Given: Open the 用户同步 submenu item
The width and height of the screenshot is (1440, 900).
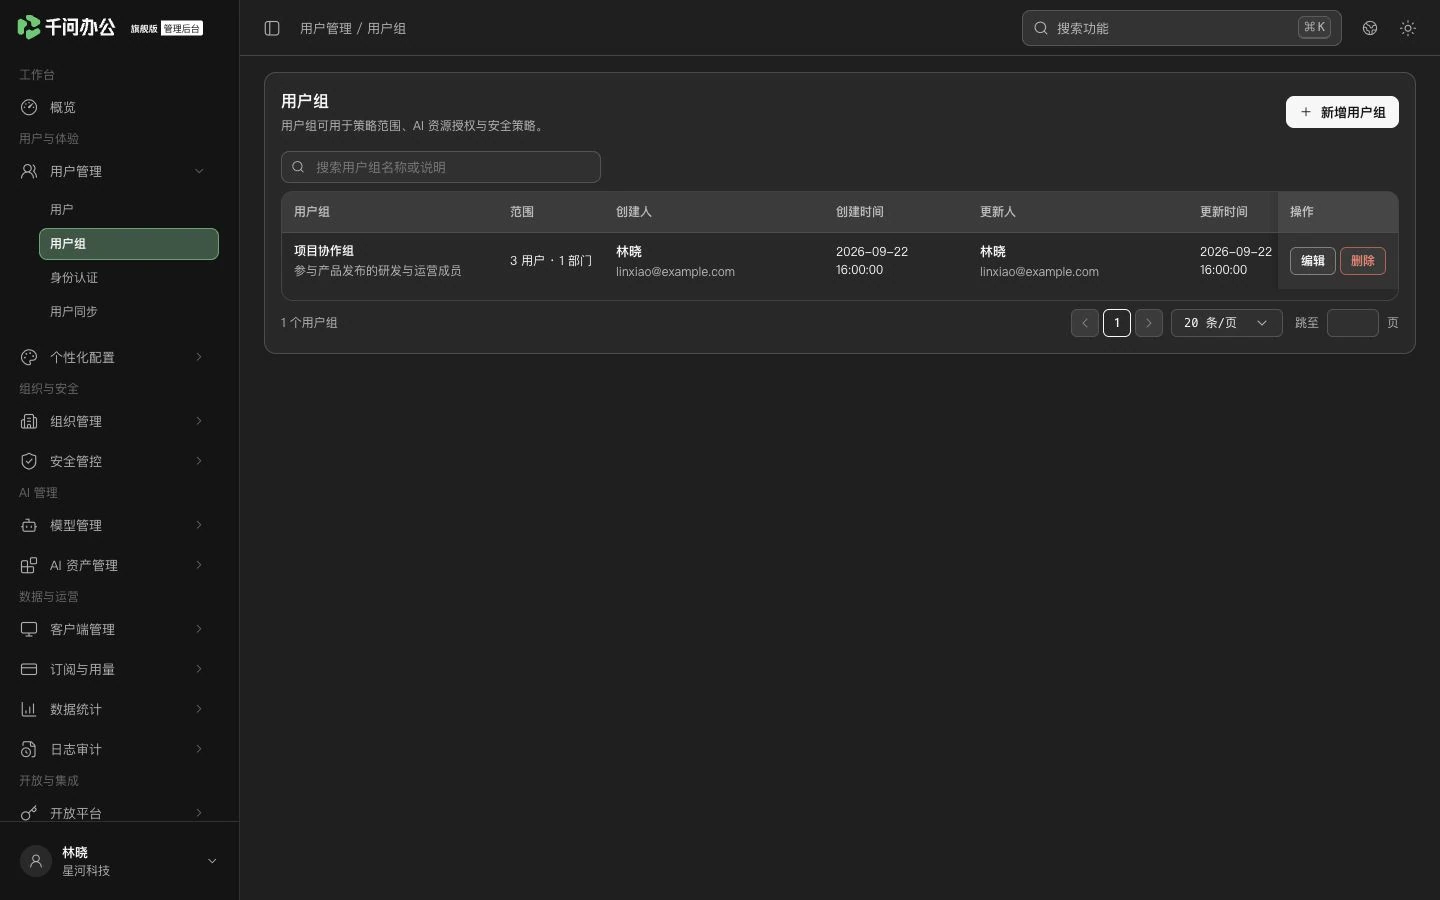Looking at the screenshot, I should pyautogui.click(x=129, y=312).
